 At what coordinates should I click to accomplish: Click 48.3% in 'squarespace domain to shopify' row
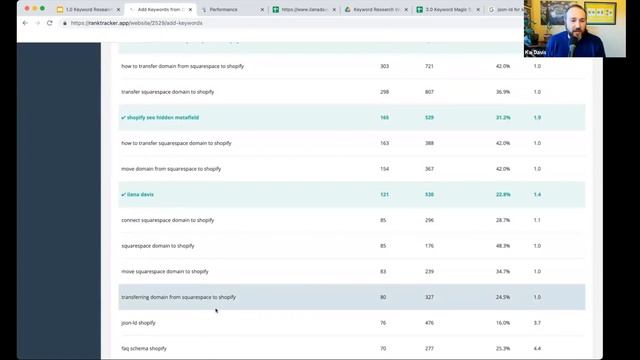503,246
